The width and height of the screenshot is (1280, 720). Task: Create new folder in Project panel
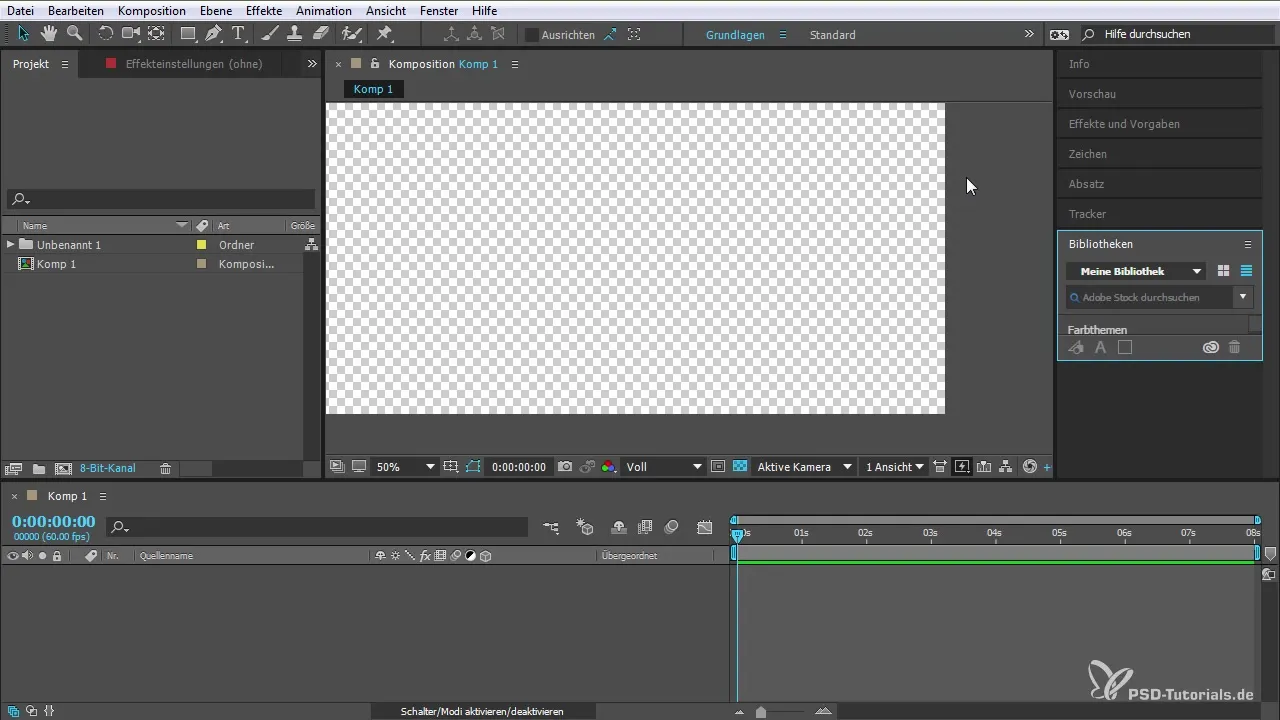(38, 468)
